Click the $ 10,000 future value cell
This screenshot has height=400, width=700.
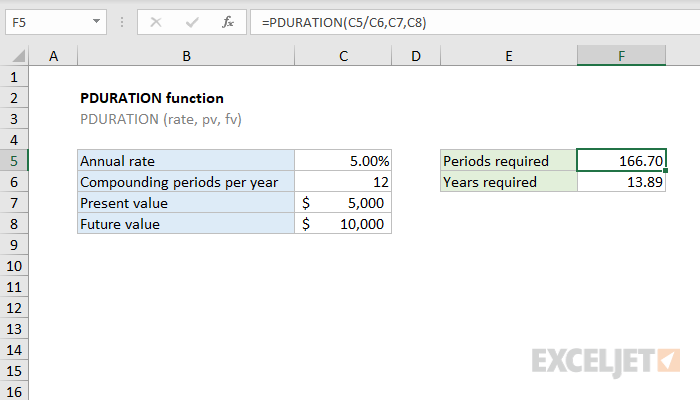(x=343, y=224)
